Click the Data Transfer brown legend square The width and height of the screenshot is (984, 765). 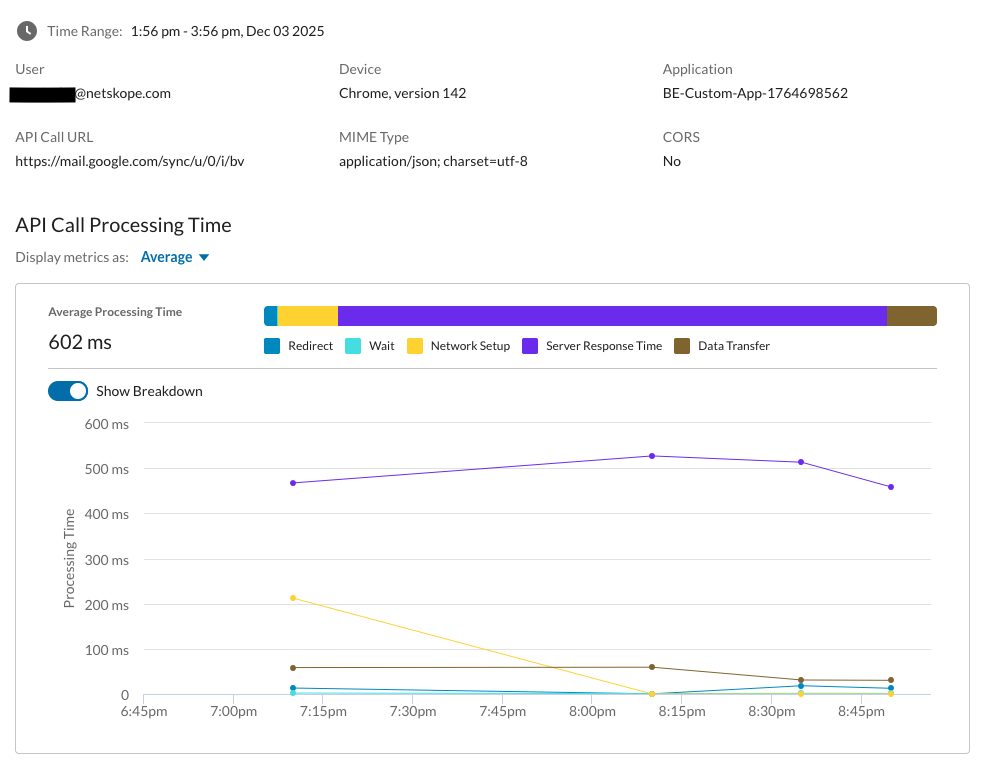(682, 346)
